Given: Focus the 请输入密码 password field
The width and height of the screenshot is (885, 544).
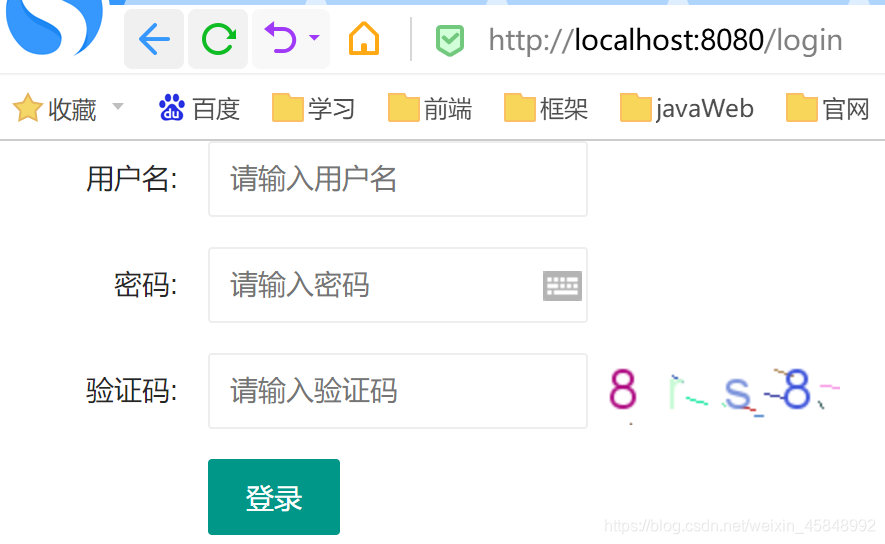Looking at the screenshot, I should [x=398, y=285].
